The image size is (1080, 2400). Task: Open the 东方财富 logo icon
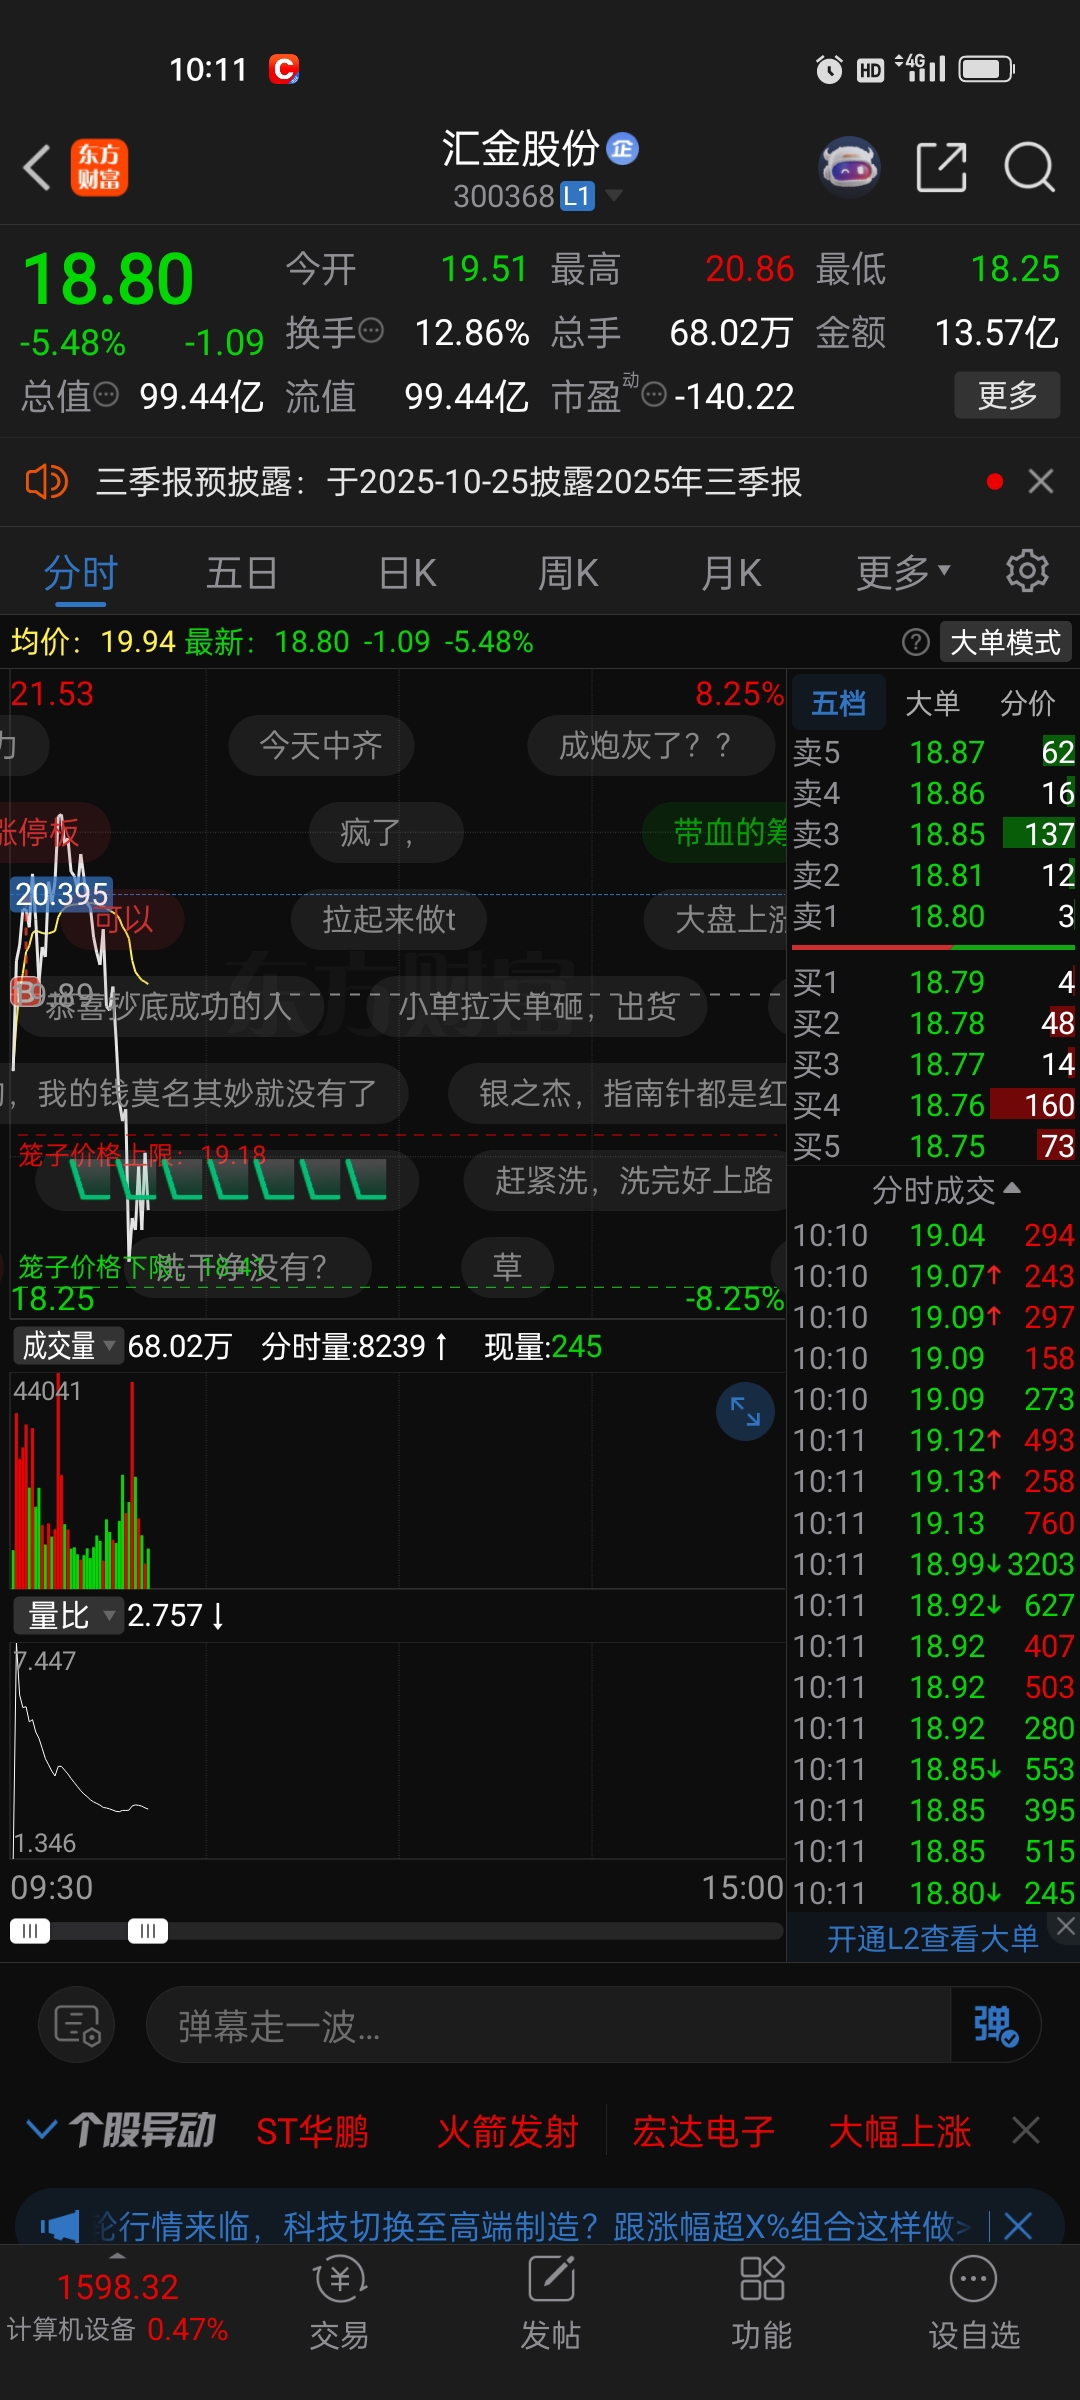pyautogui.click(x=99, y=167)
